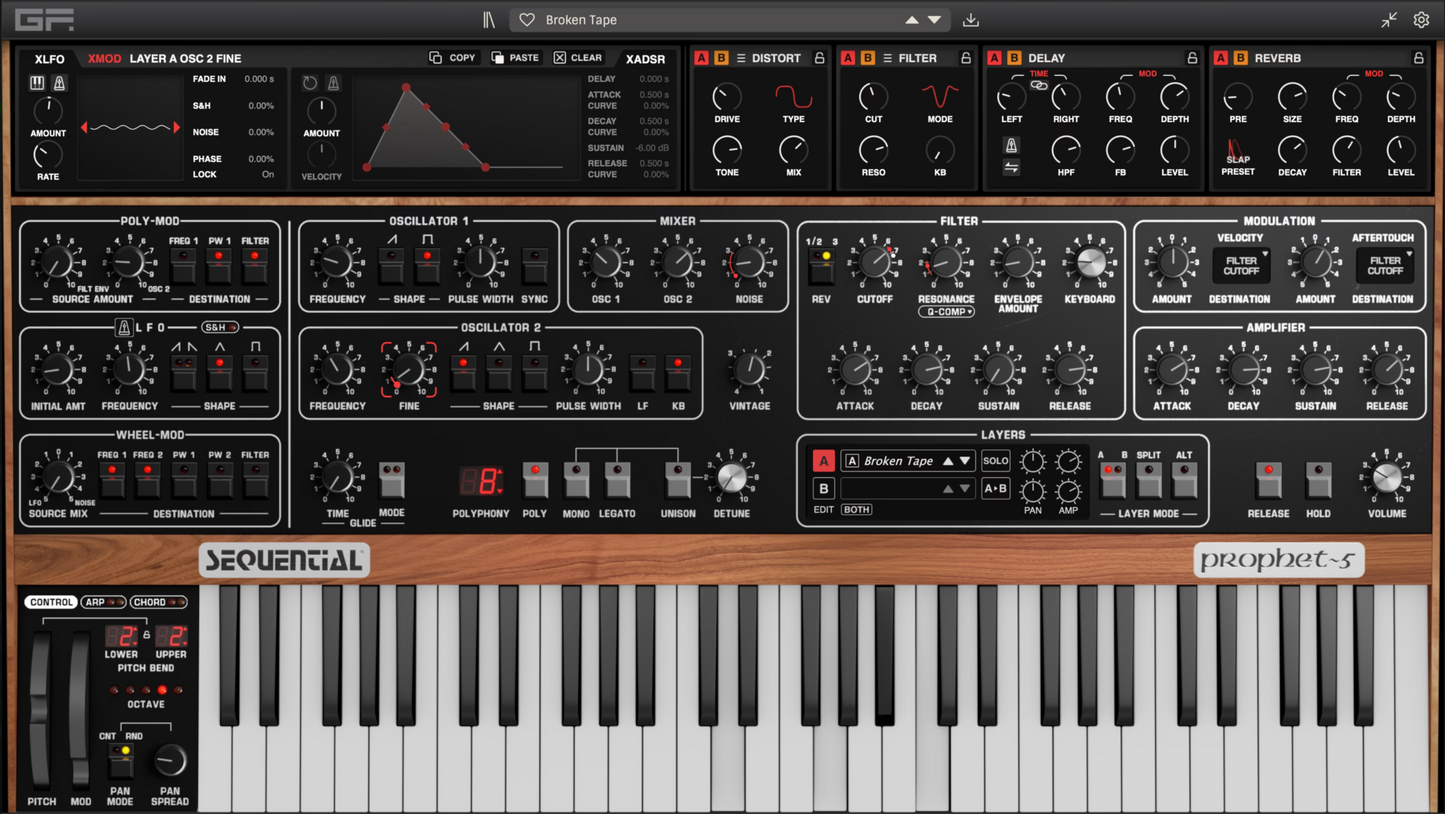
Task: Toggle the UNISON switch
Action: coord(677,480)
